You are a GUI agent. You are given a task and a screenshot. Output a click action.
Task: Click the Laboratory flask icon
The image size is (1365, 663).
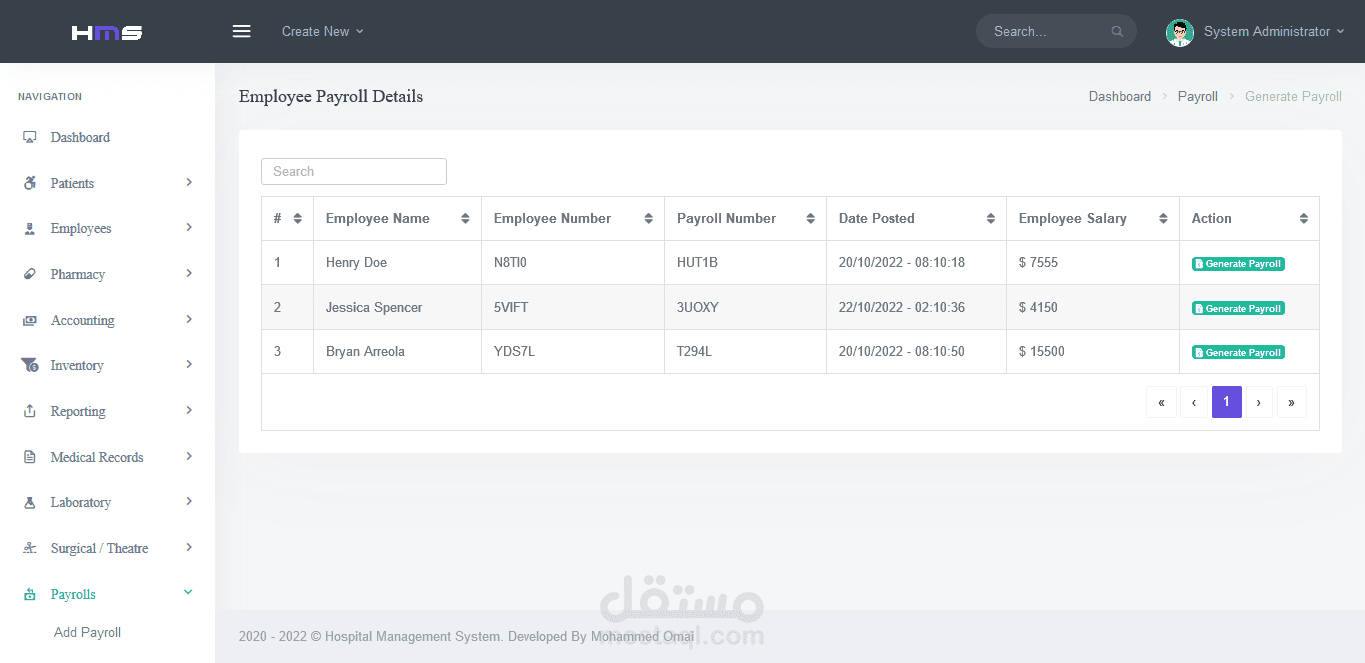pyautogui.click(x=30, y=502)
